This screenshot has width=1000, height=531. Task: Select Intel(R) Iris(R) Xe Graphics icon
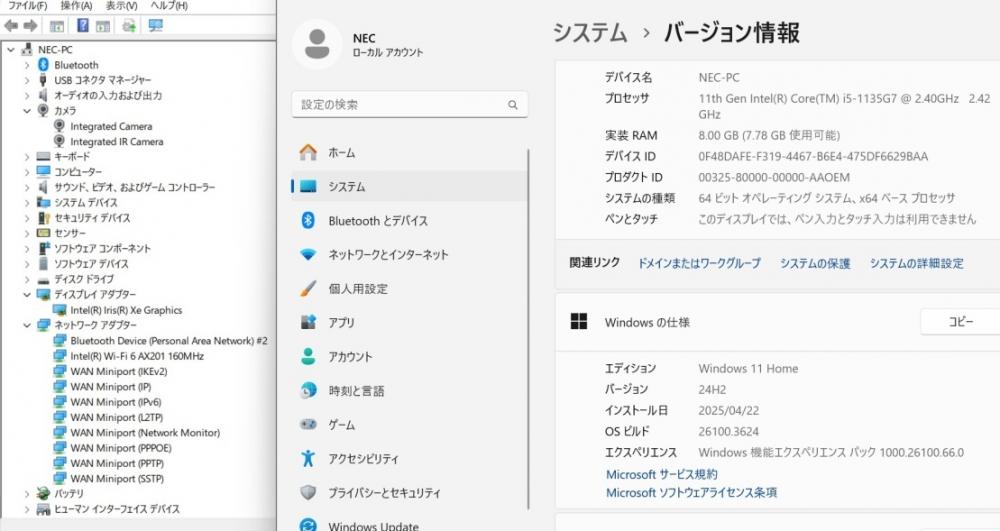pos(59,310)
